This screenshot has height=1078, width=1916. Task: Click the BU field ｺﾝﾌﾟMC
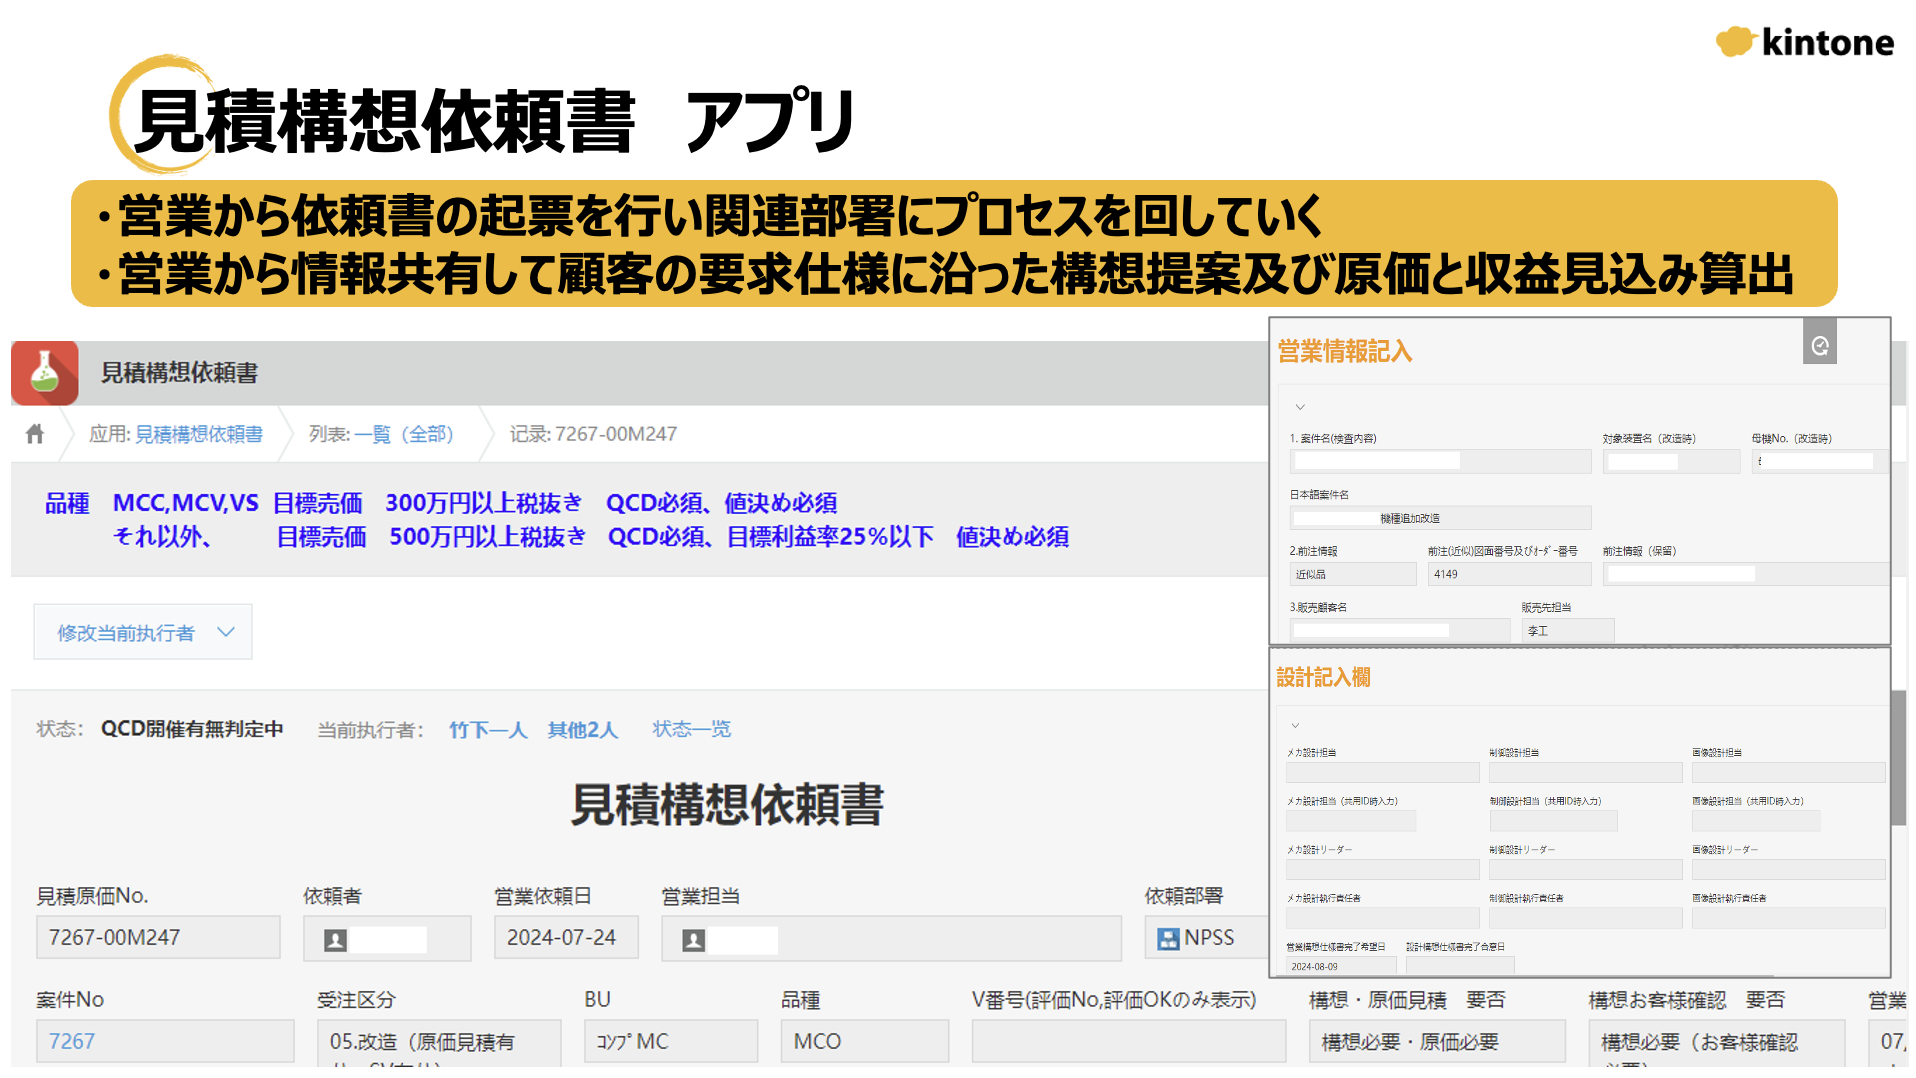(x=671, y=1041)
